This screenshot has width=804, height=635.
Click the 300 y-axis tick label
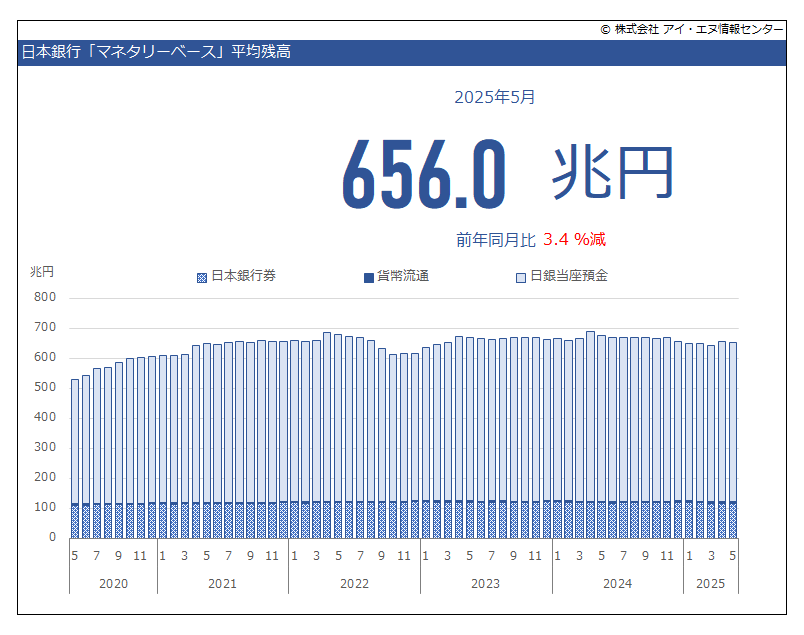pyautogui.click(x=45, y=447)
